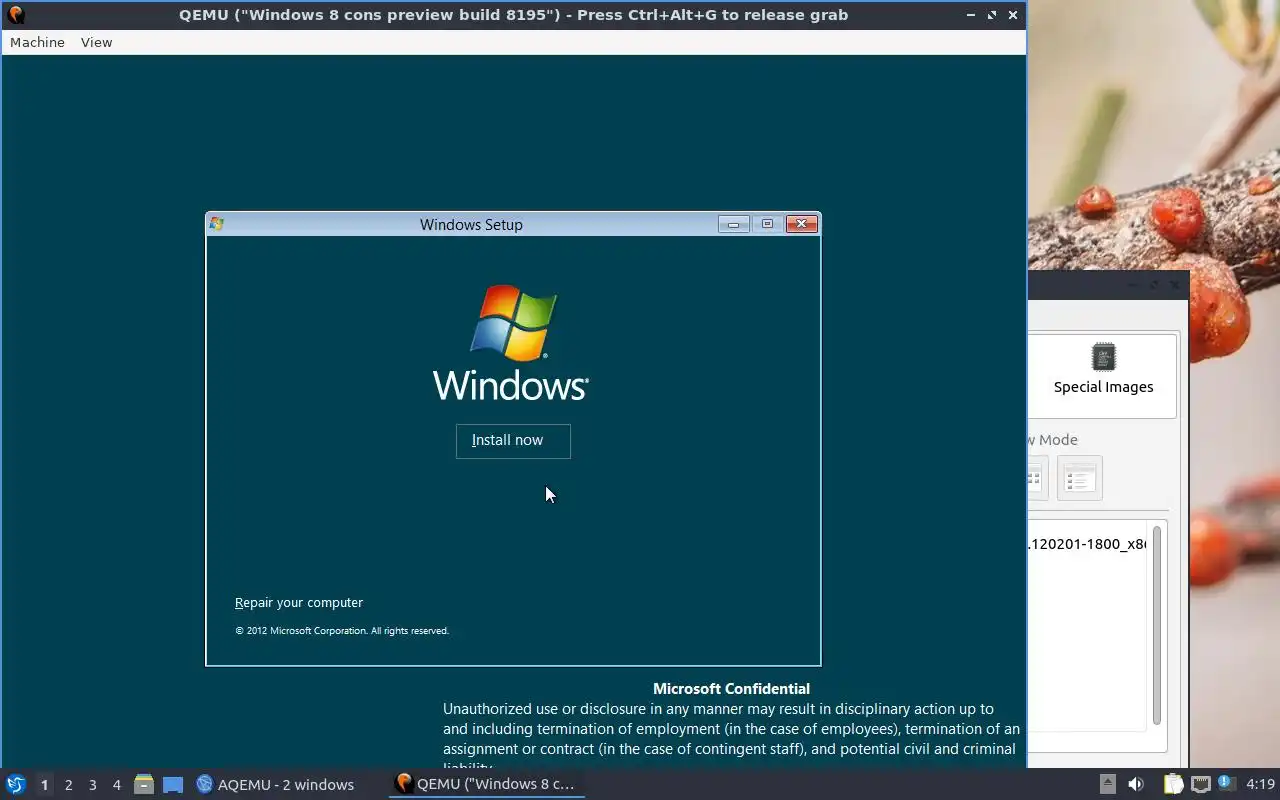Switch AQEMU to list view mode
1280x800 pixels.
(x=1079, y=478)
